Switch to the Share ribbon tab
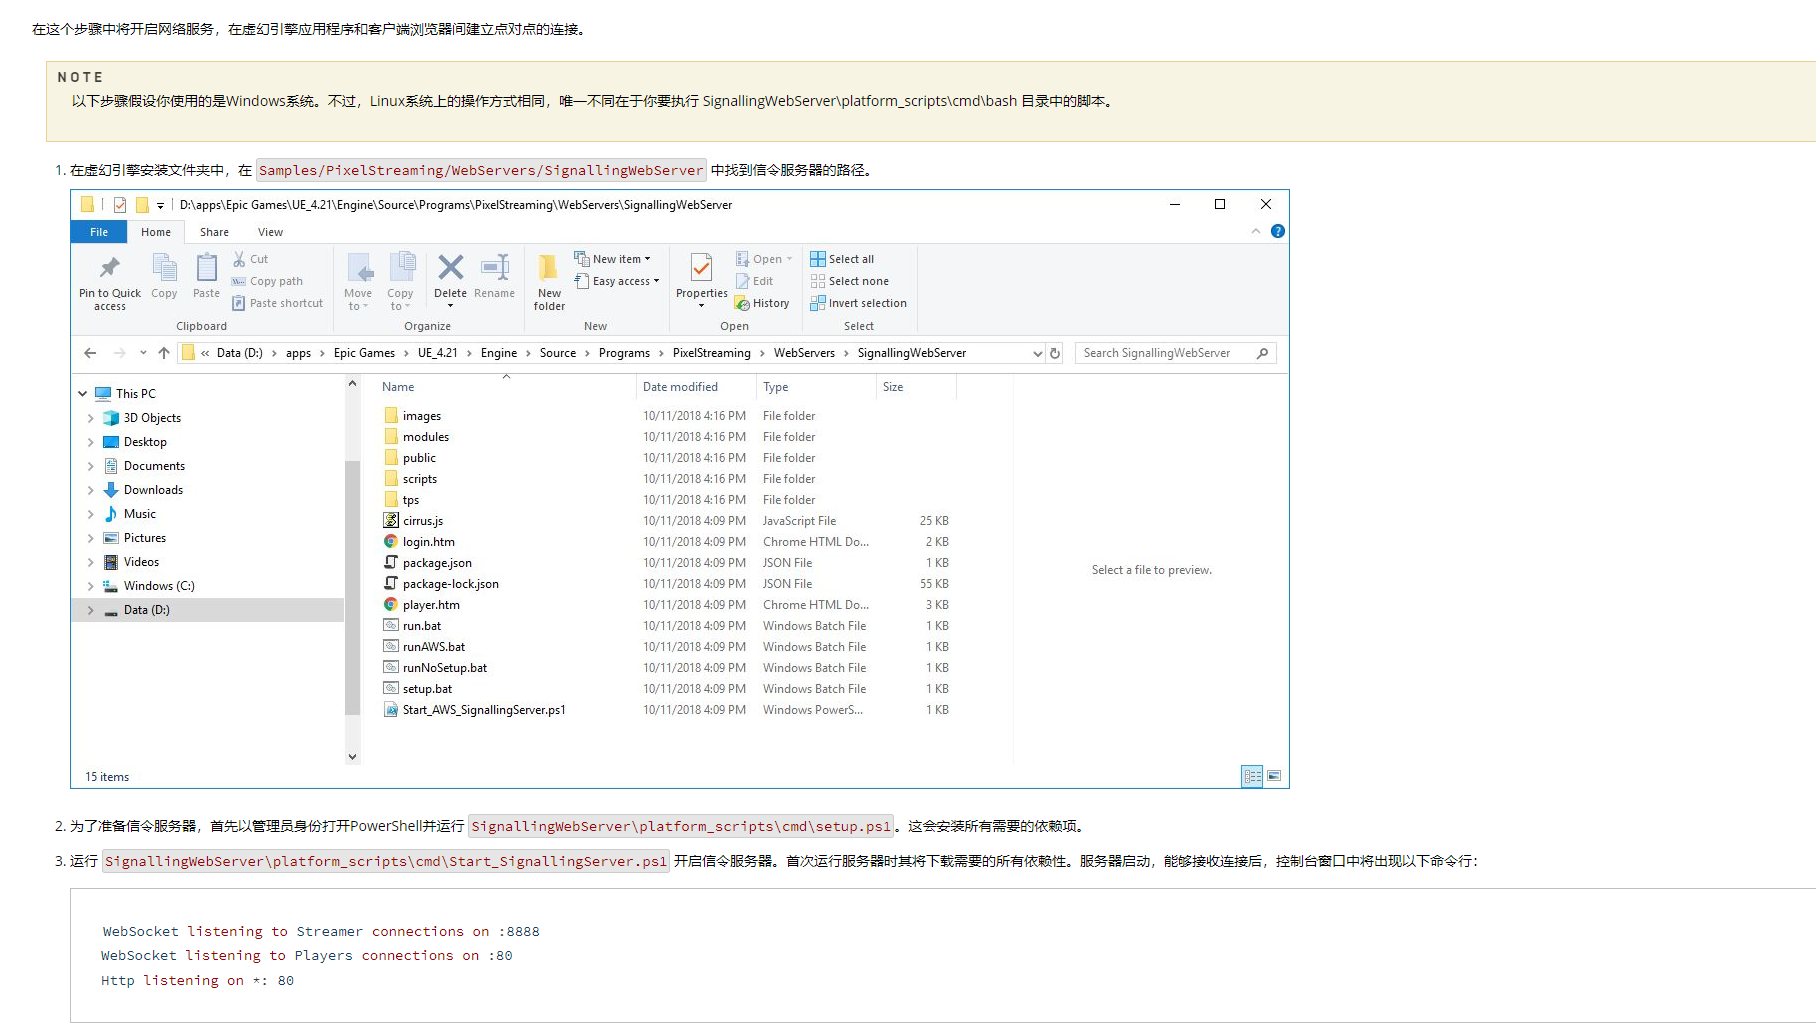This screenshot has height=1033, width=1816. [214, 232]
